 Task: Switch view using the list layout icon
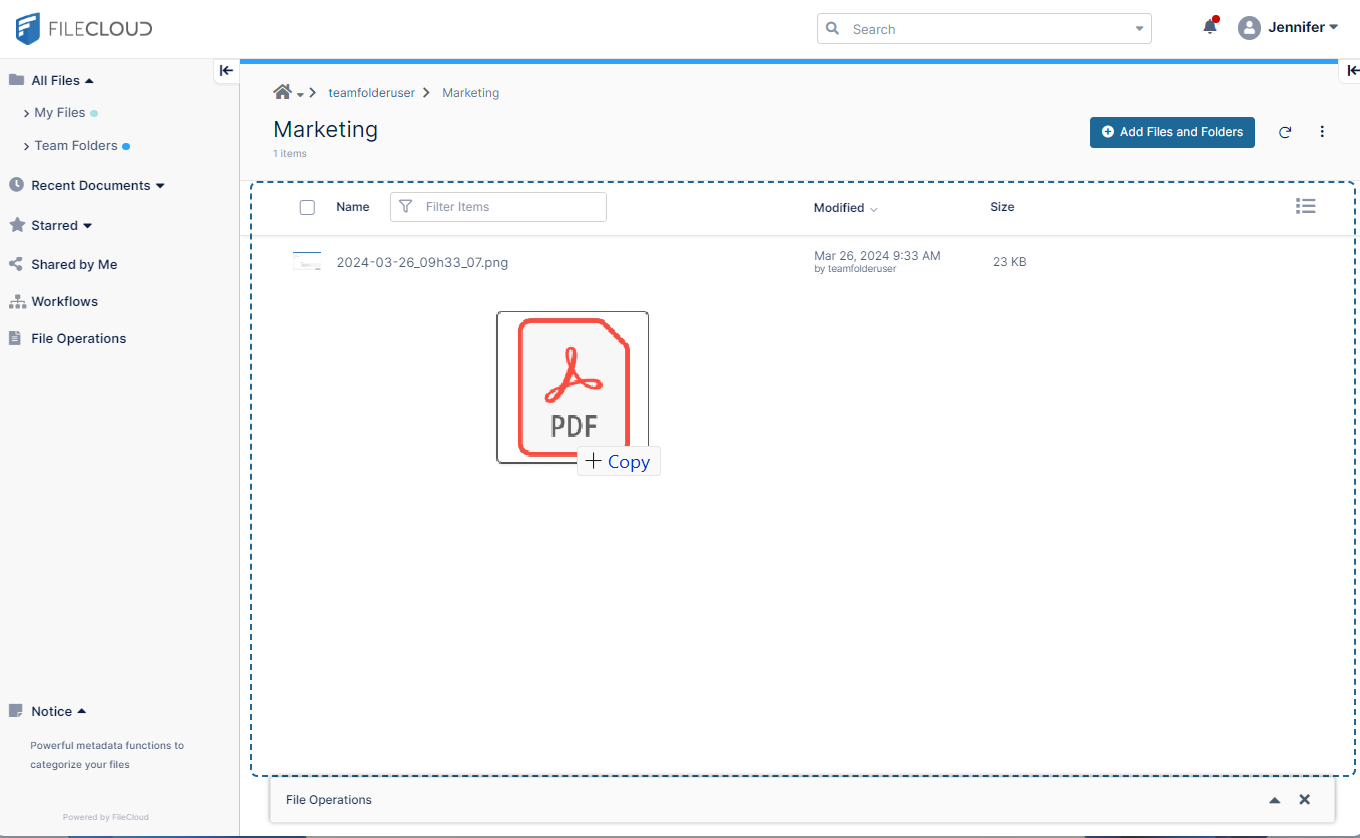pos(1305,206)
